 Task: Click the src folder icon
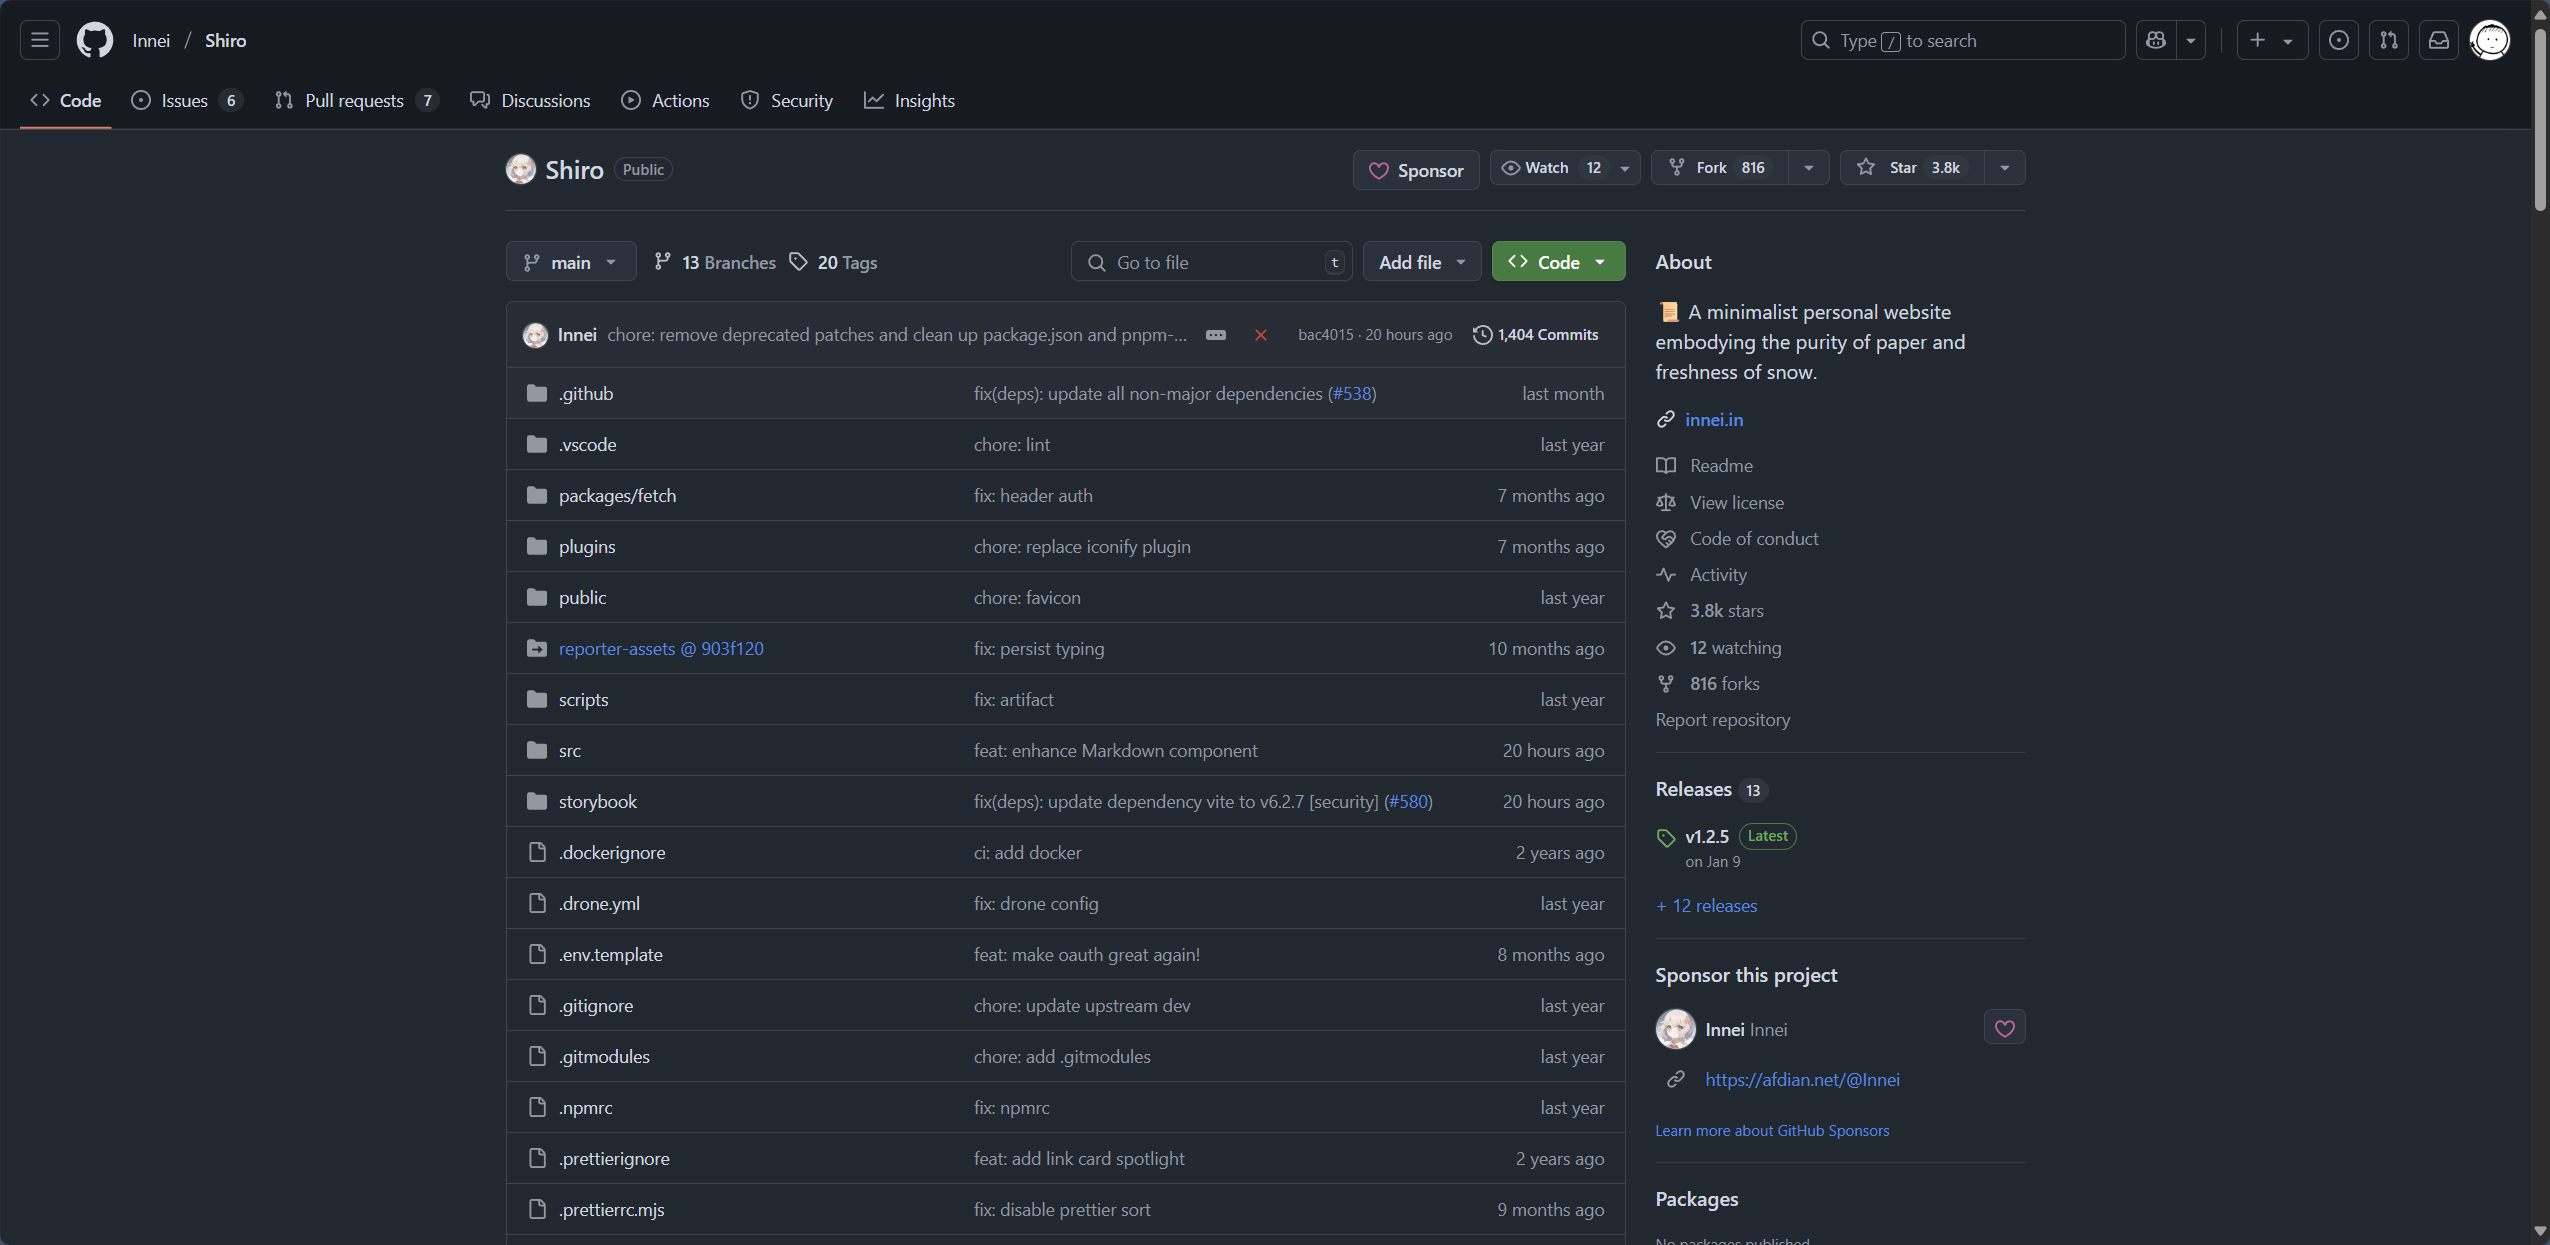pos(537,750)
